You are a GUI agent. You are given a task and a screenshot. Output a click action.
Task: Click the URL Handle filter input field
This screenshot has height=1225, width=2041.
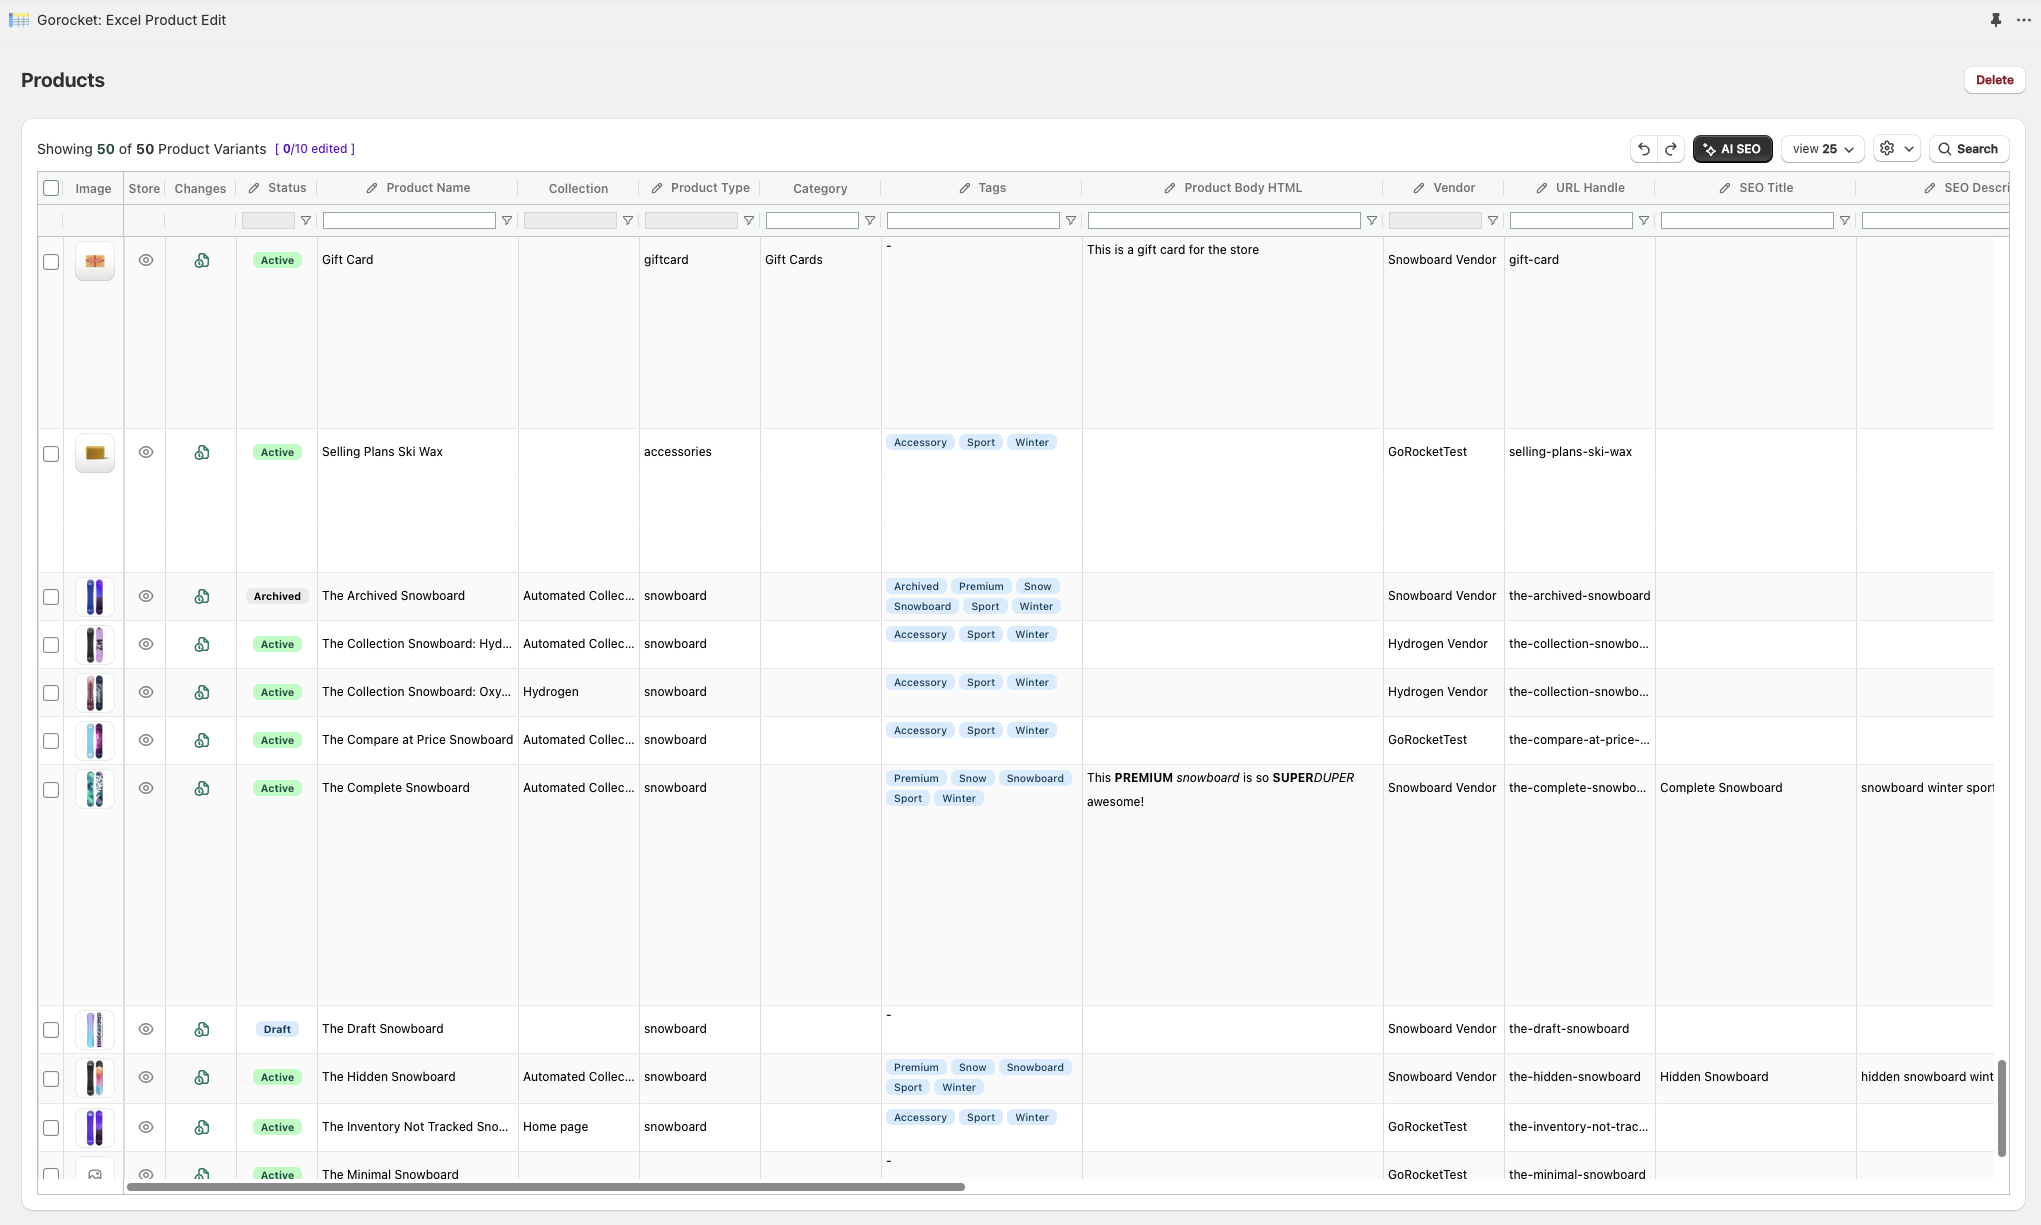click(1571, 221)
